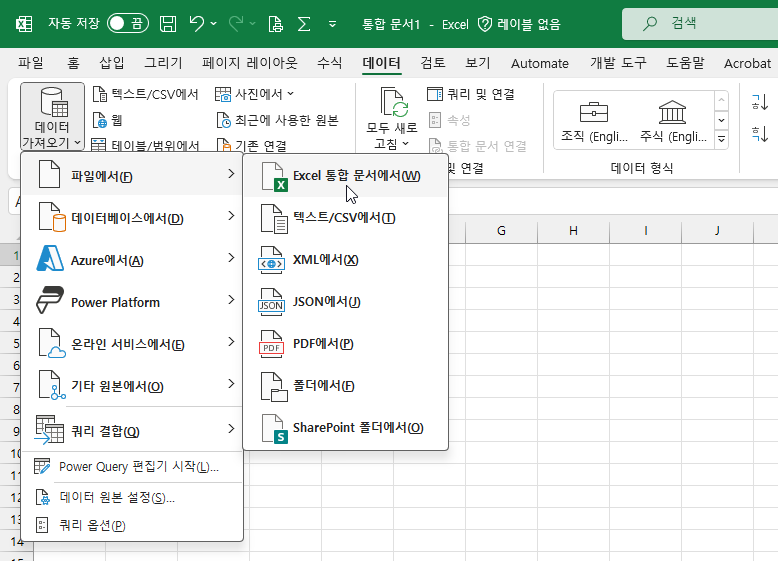Image resolution: width=778 pixels, height=561 pixels.
Task: Click the AutoSum sigma icon in title bar
Action: (304, 23)
